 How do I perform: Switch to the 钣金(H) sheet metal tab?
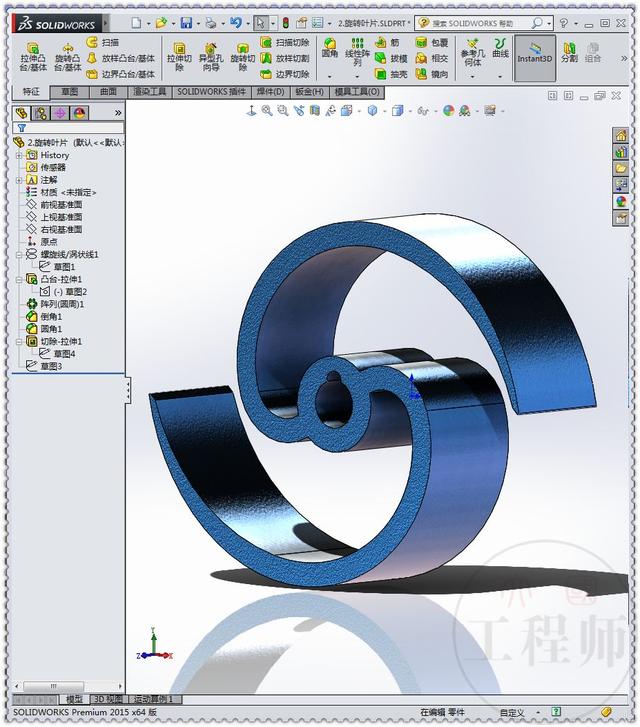coord(309,92)
